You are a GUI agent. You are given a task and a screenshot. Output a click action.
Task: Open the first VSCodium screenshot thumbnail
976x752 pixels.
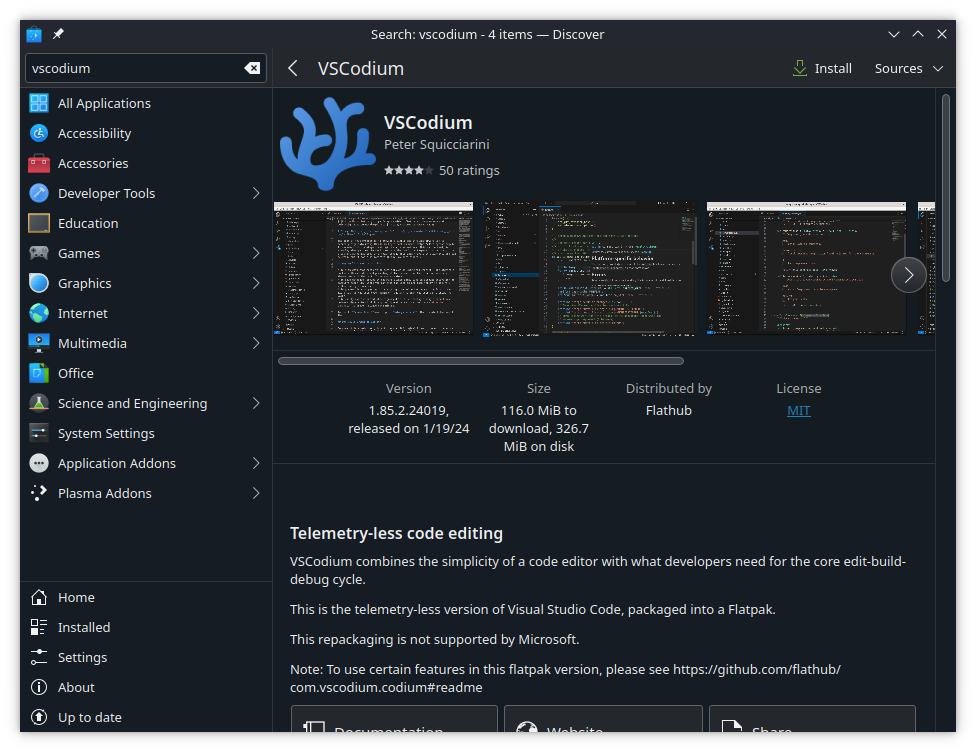click(373, 268)
